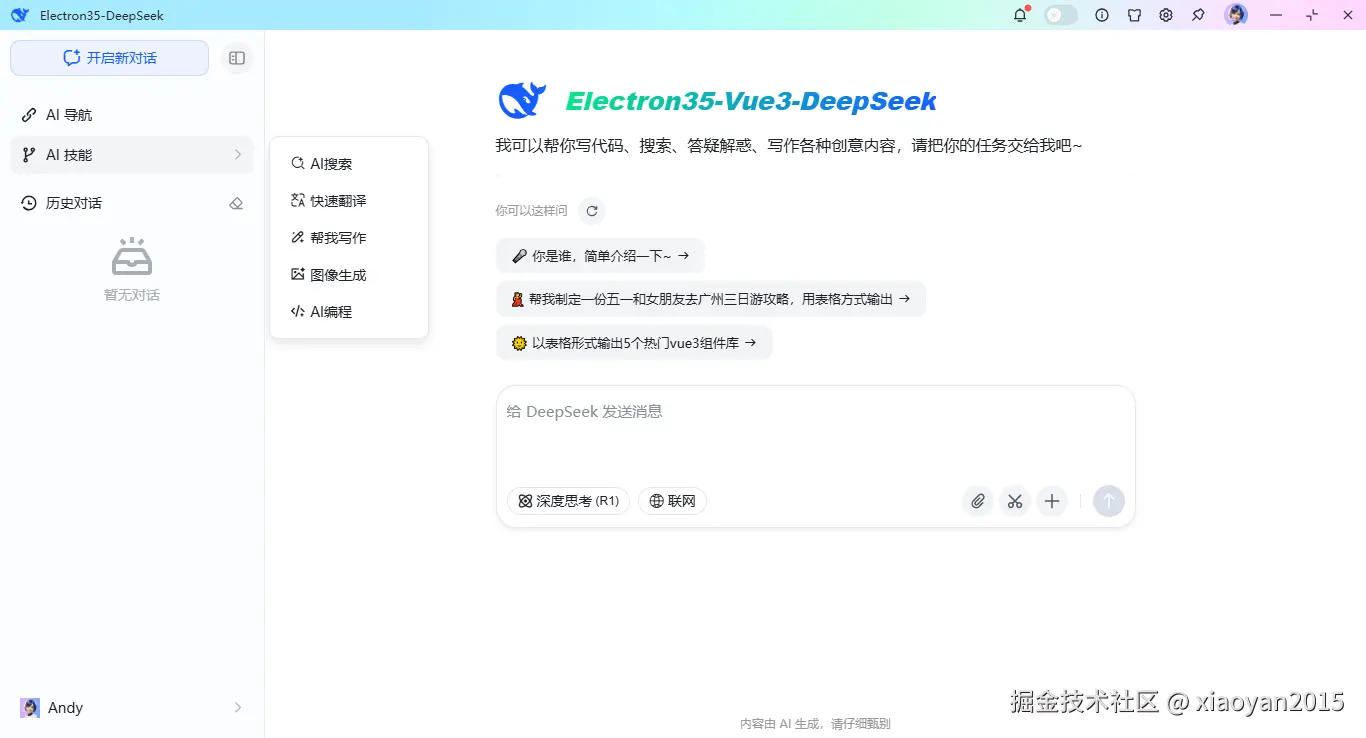The image size is (1366, 738).
Task: Switch theme using title bar toggle switch
Action: click(x=1060, y=15)
